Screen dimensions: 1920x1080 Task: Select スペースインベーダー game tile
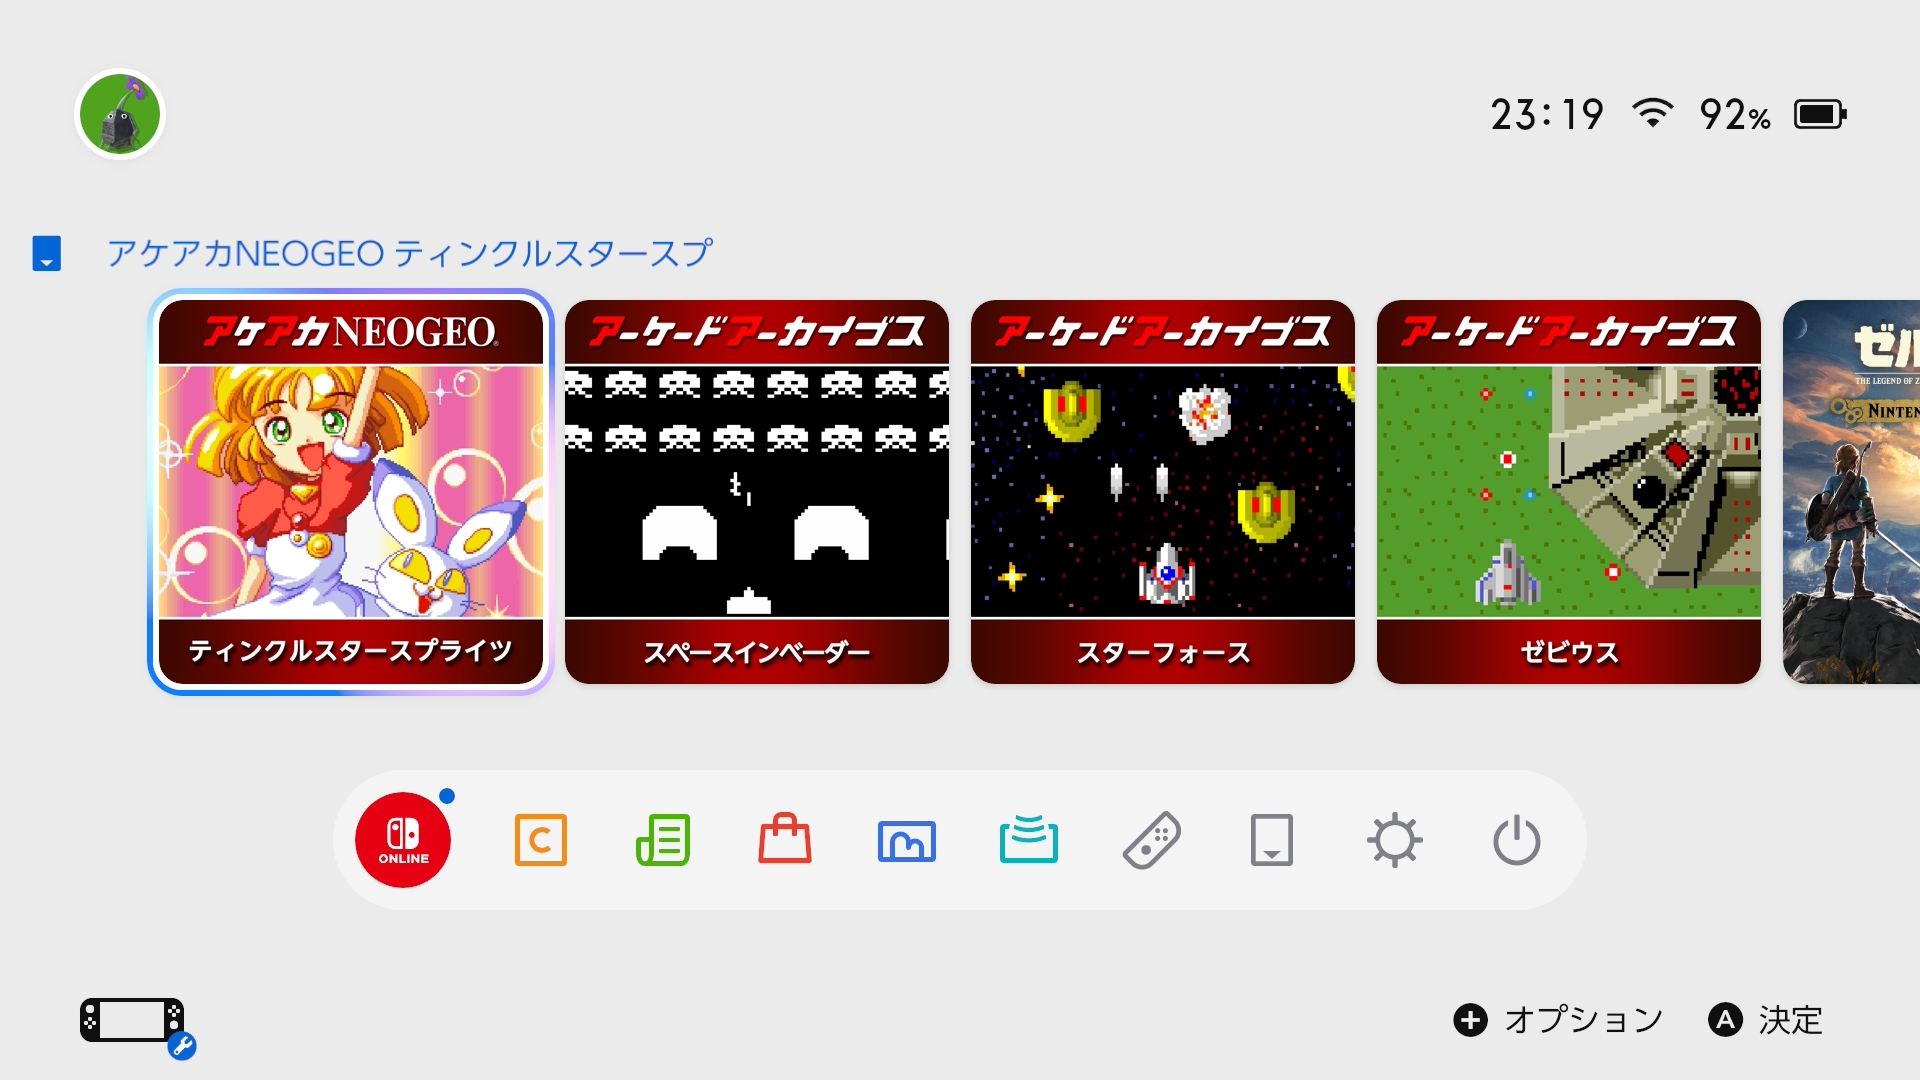(757, 492)
